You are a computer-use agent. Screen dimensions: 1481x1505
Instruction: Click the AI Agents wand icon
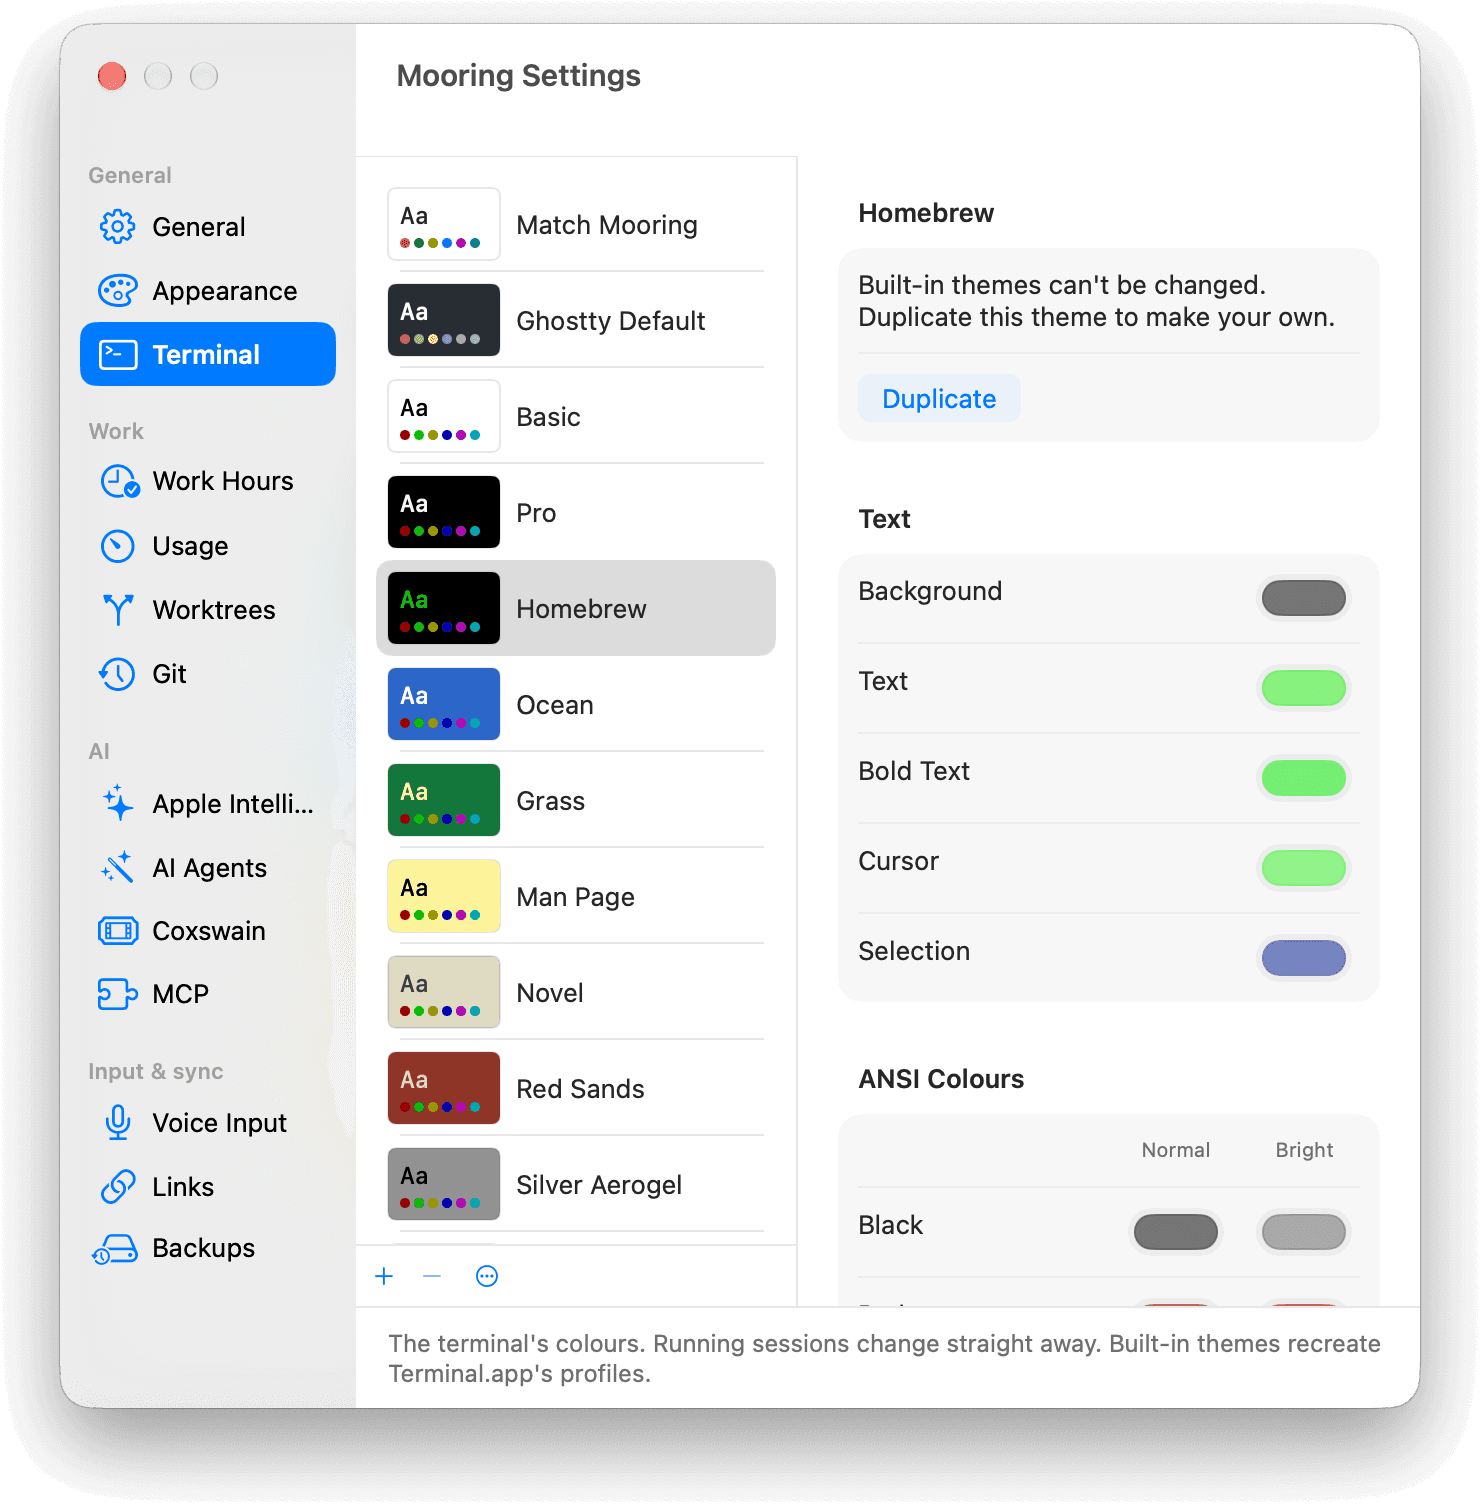pyautogui.click(x=118, y=867)
